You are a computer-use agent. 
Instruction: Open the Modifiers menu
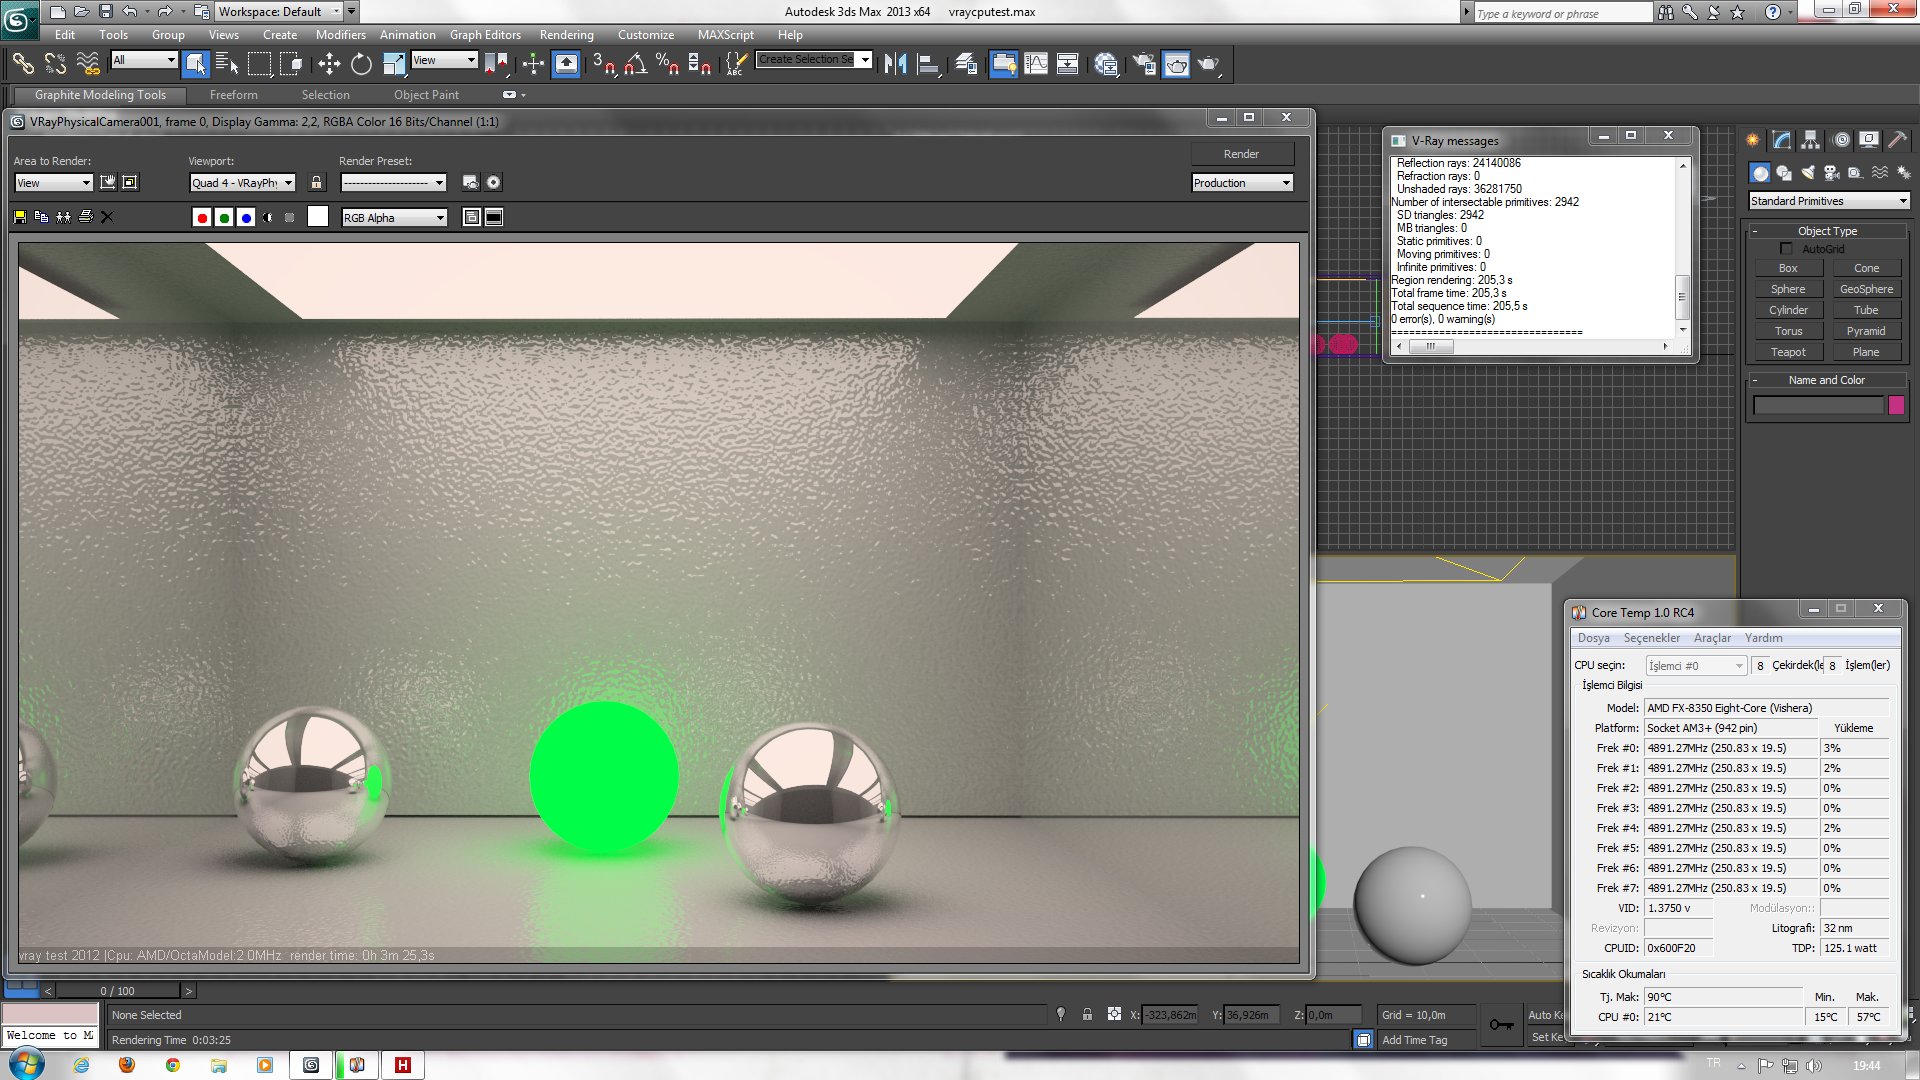pyautogui.click(x=340, y=35)
